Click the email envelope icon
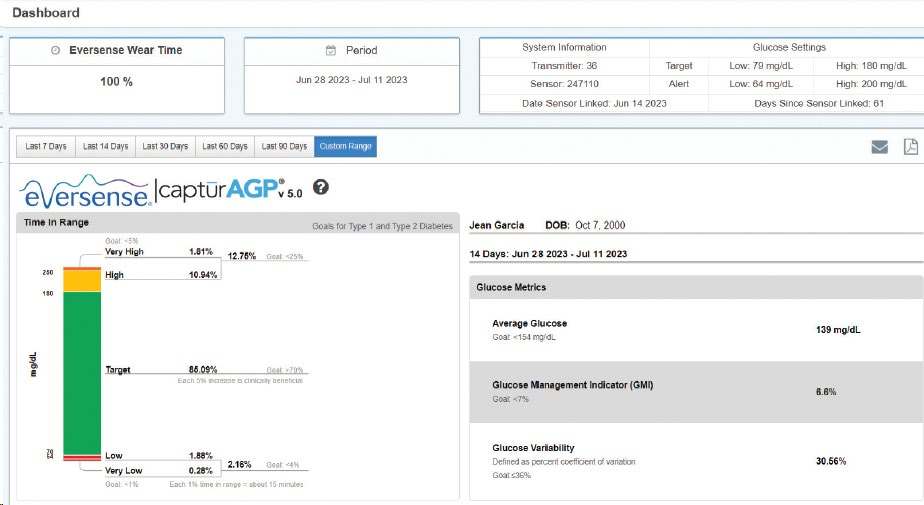 [879, 147]
